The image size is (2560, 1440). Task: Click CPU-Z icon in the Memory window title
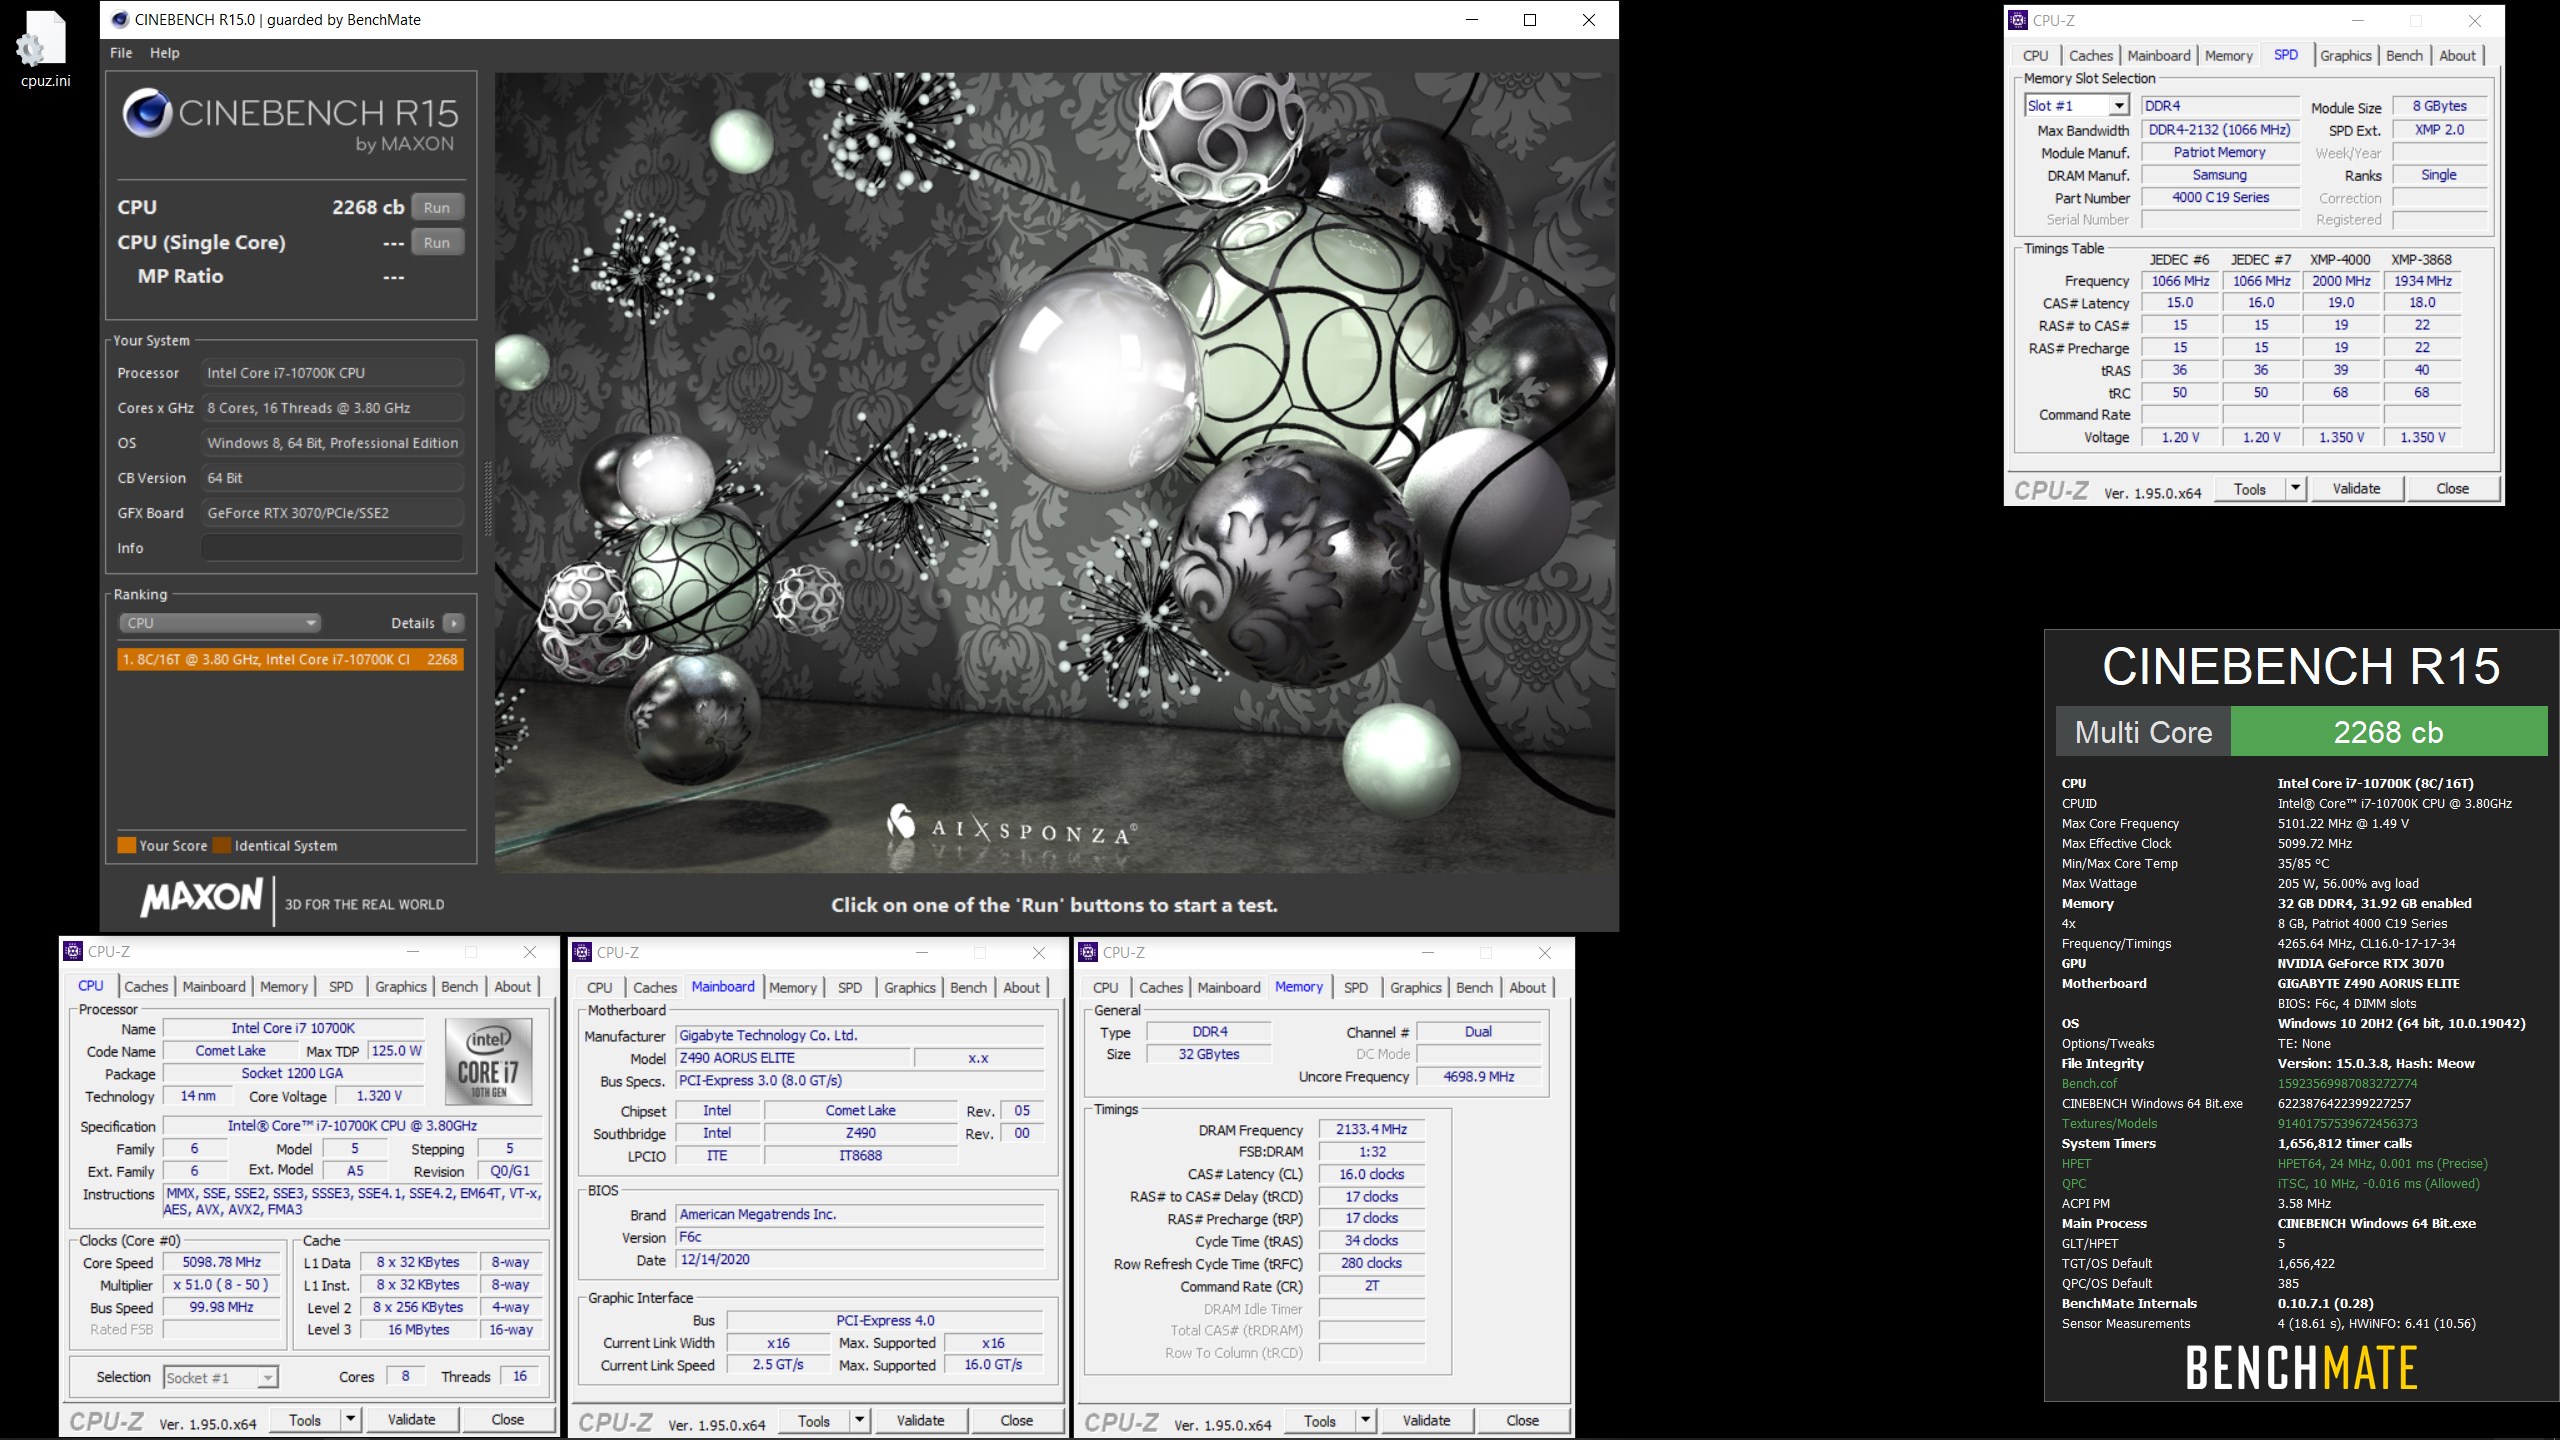(1088, 952)
